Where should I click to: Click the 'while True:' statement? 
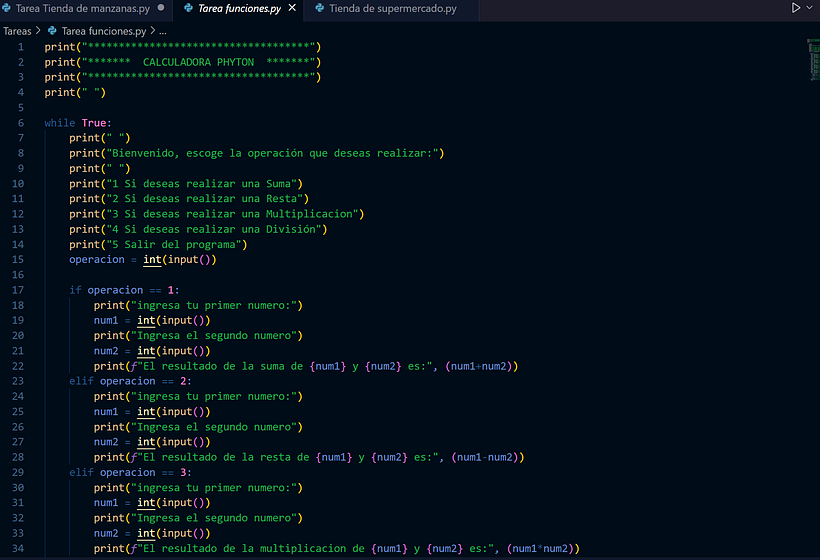[78, 123]
